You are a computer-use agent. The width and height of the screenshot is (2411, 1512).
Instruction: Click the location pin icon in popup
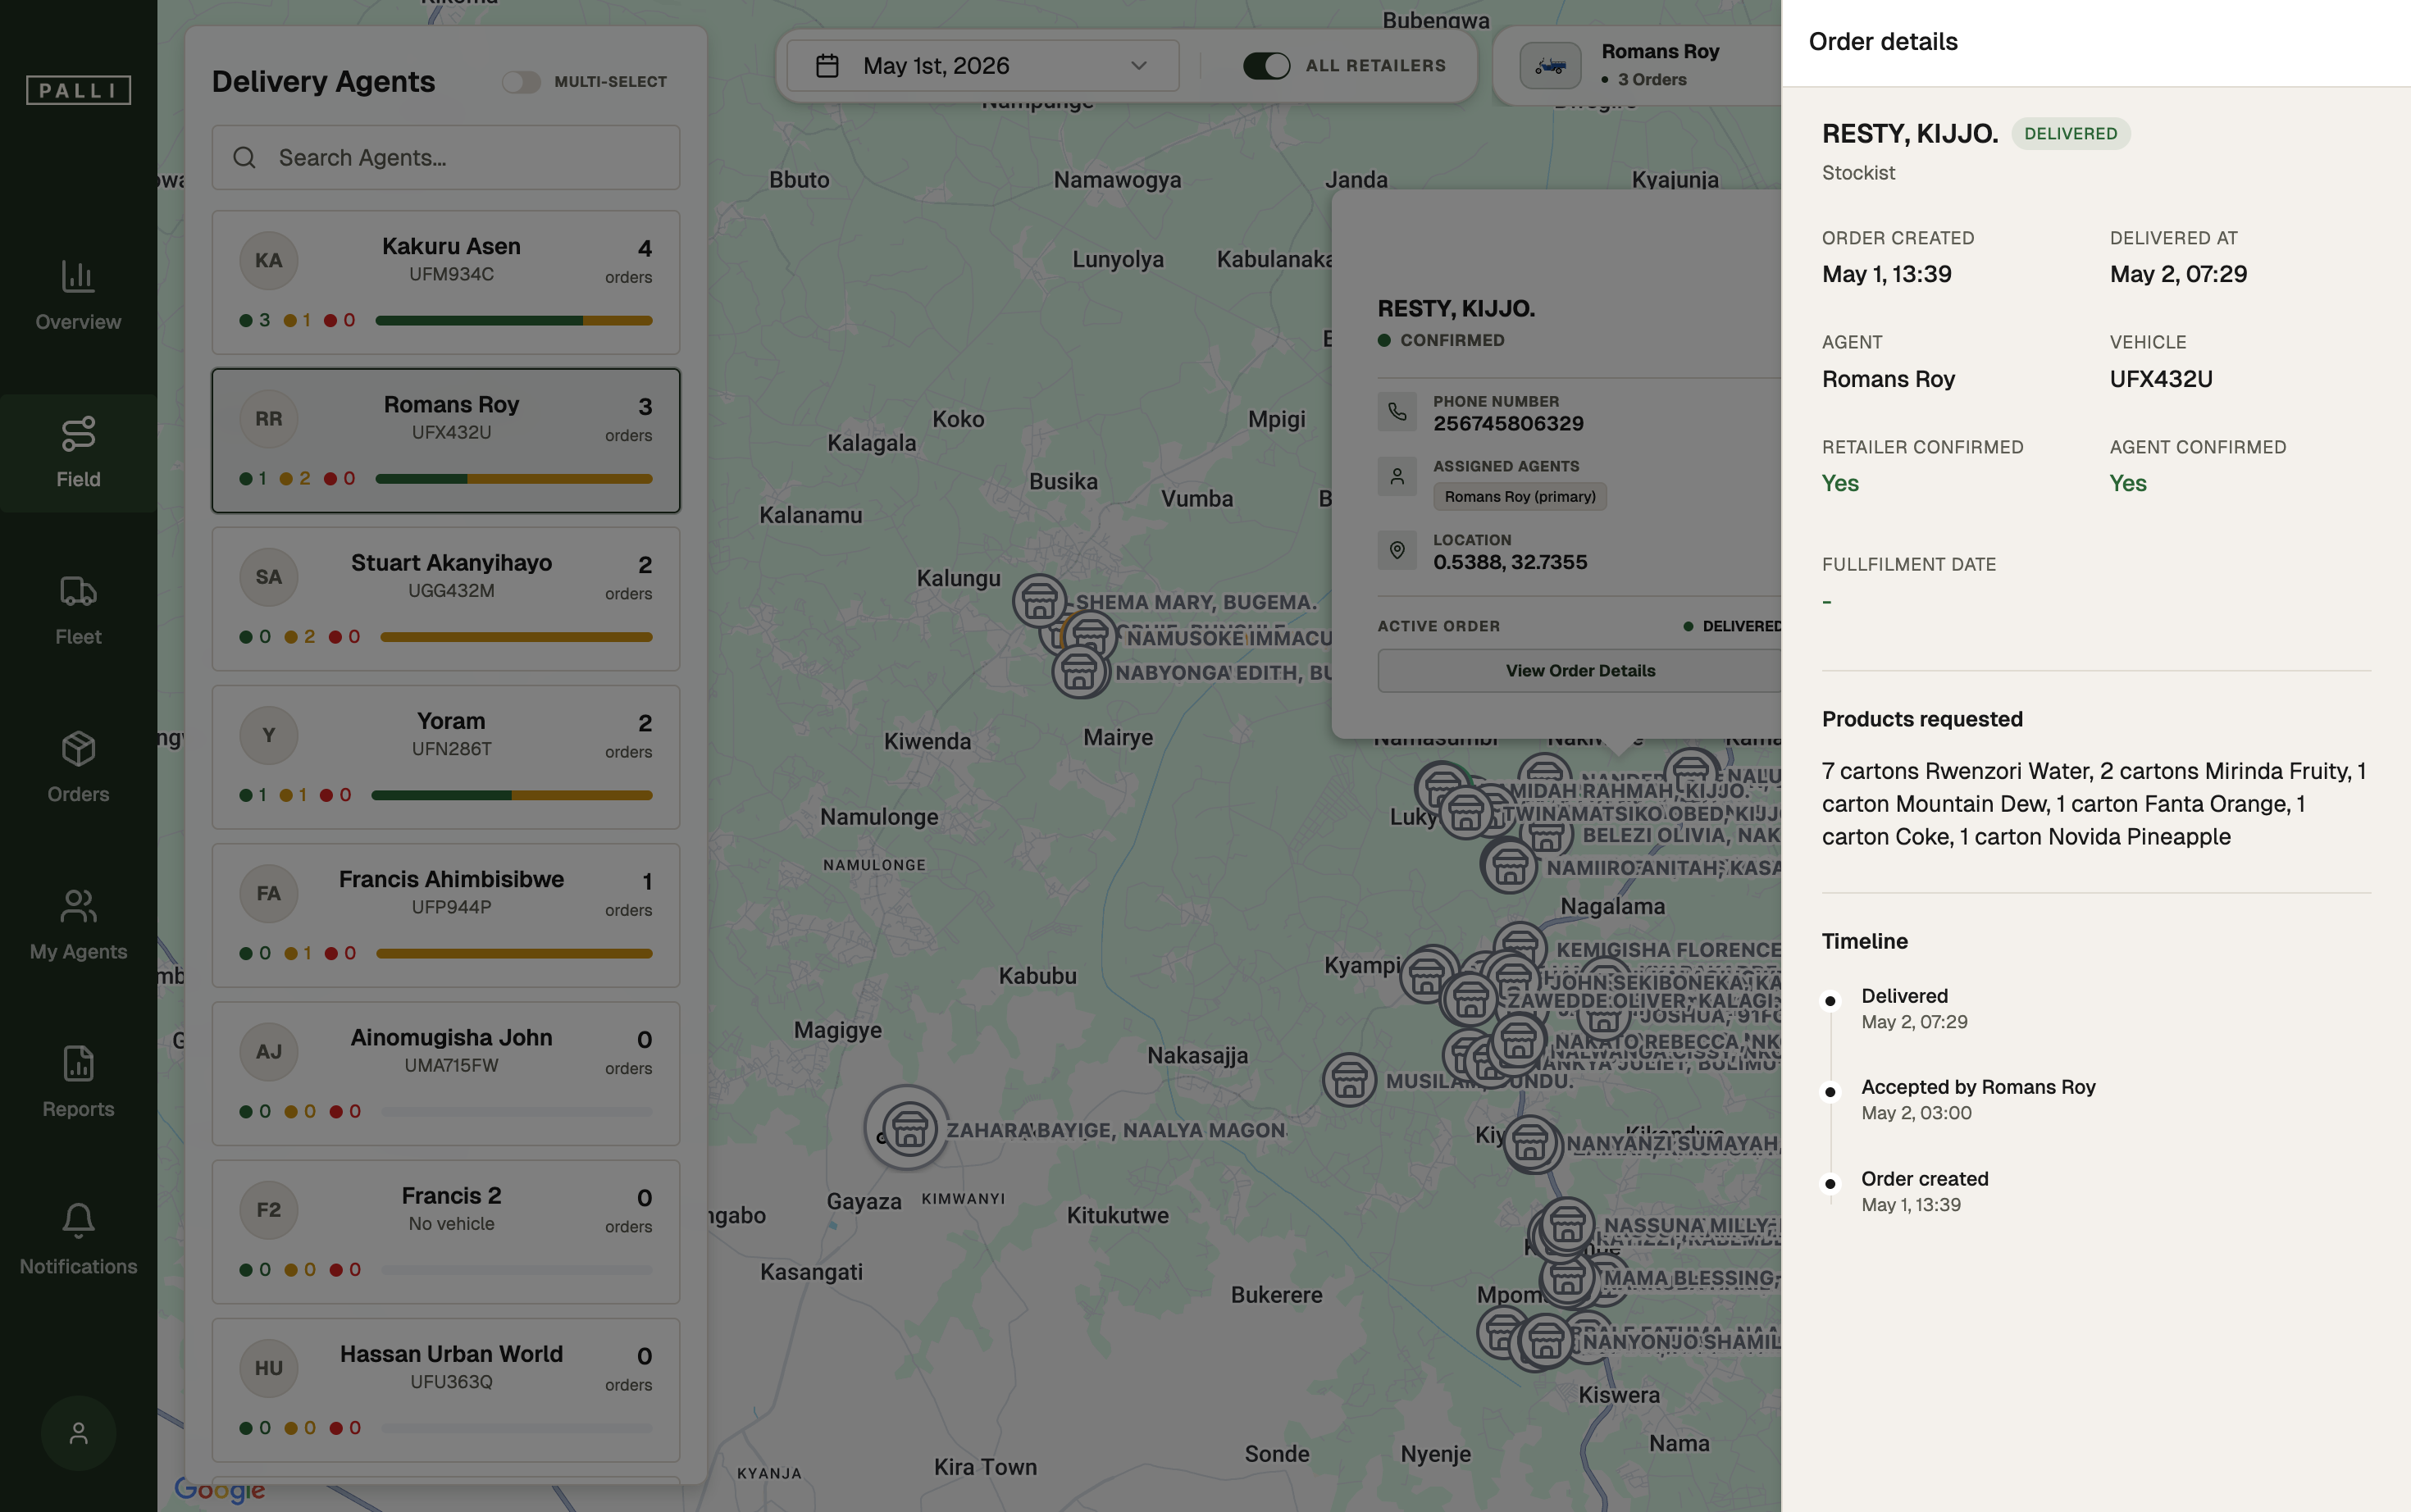point(1397,550)
